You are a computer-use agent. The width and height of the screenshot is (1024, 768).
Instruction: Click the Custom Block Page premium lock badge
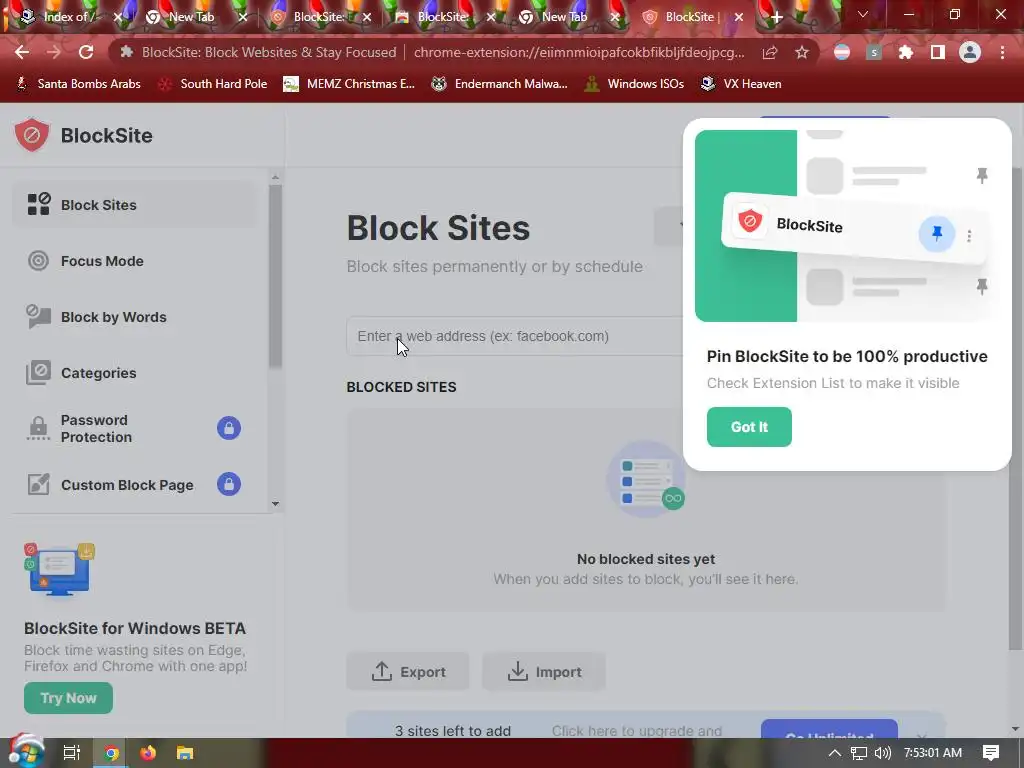[229, 485]
